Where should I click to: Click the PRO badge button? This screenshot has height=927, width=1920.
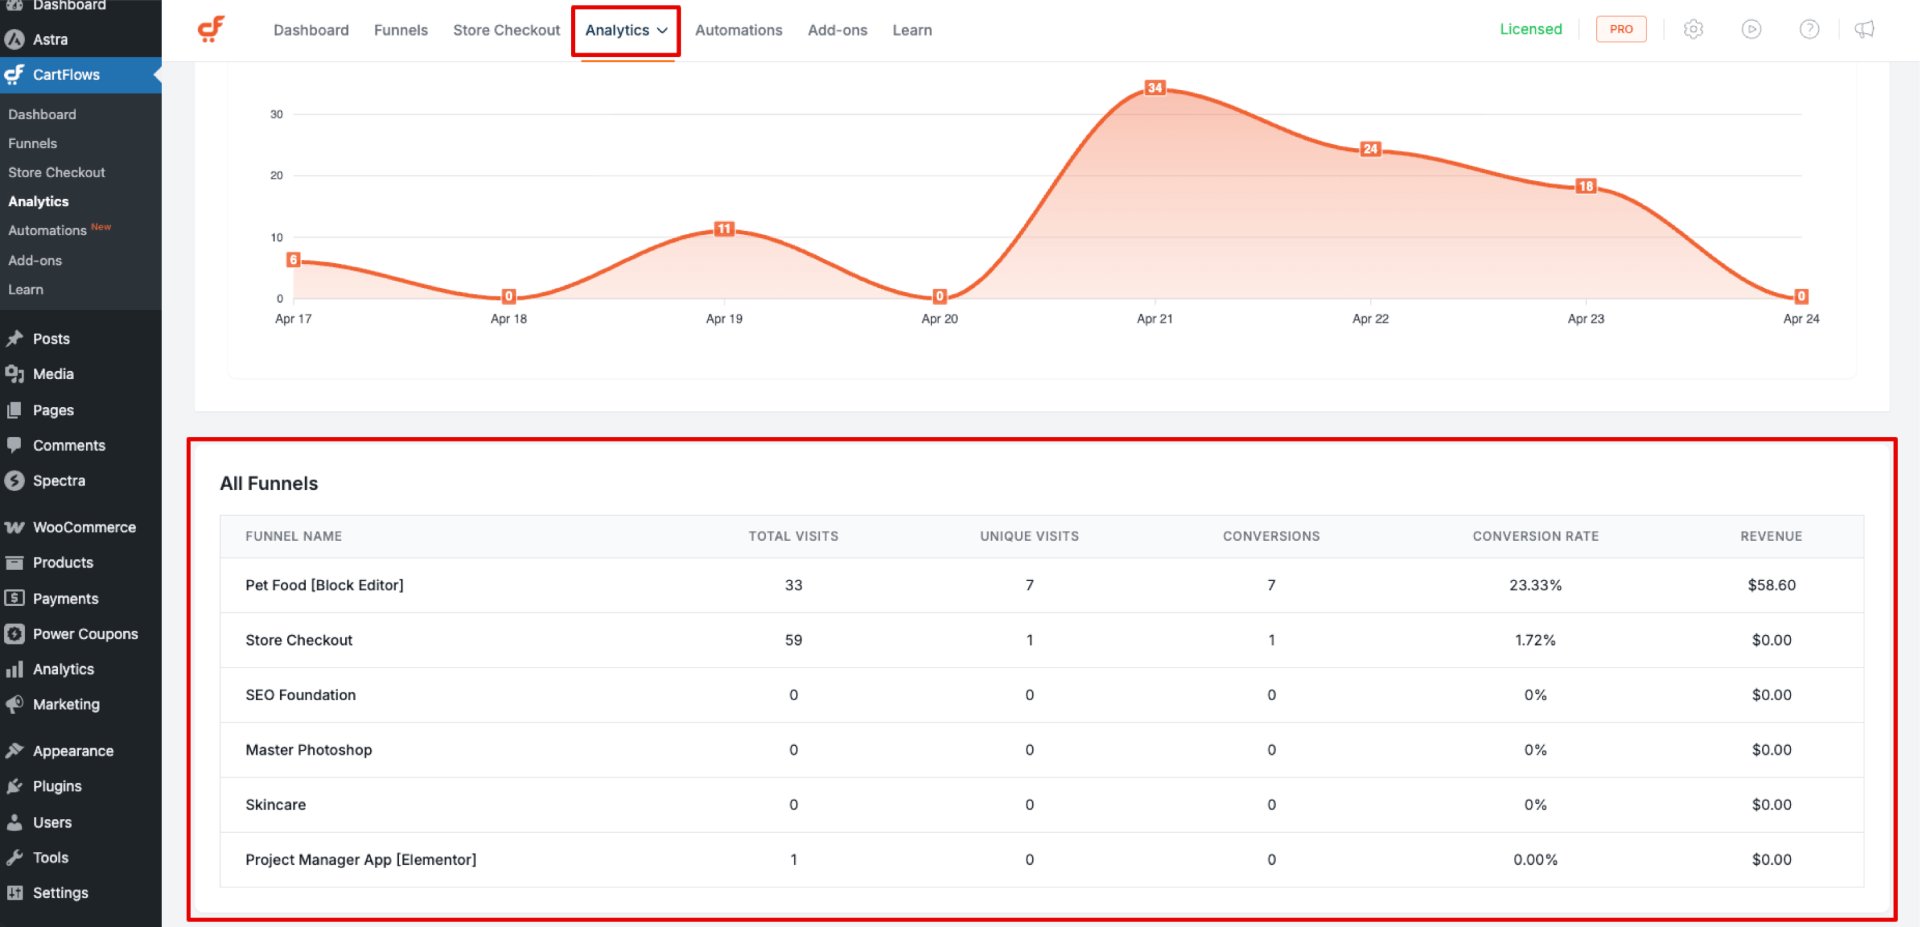pyautogui.click(x=1621, y=29)
